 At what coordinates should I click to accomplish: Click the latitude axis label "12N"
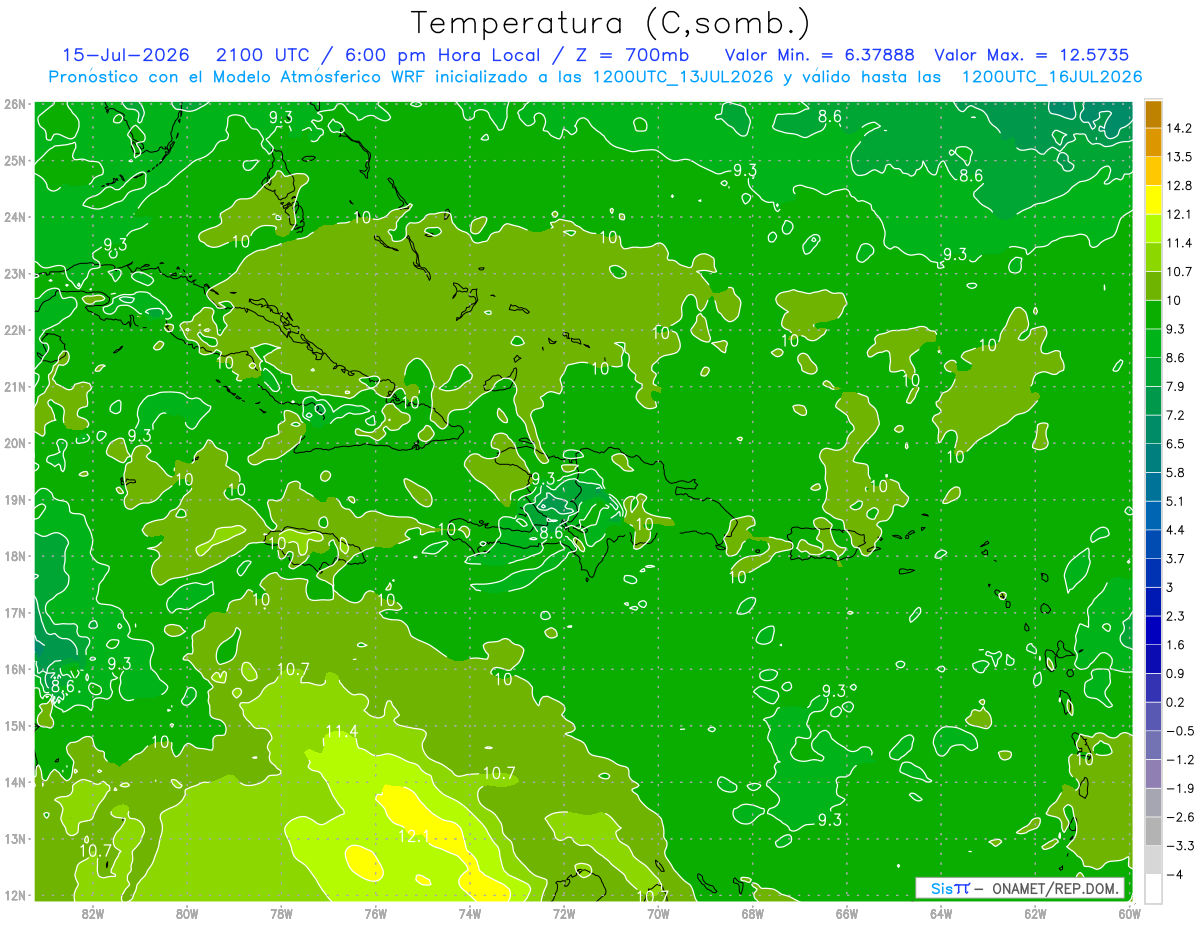tap(15, 895)
